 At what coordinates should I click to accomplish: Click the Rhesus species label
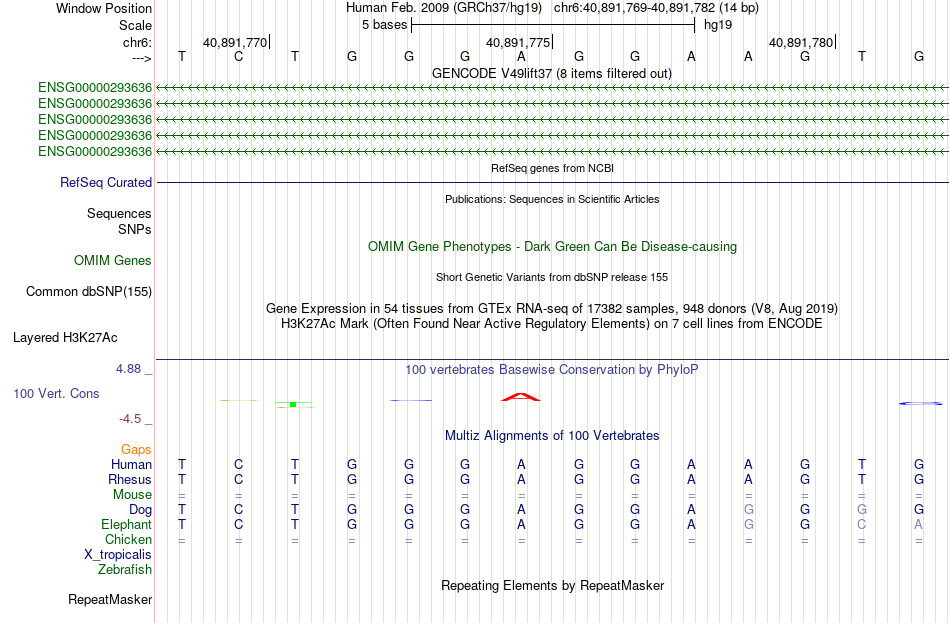coord(130,480)
